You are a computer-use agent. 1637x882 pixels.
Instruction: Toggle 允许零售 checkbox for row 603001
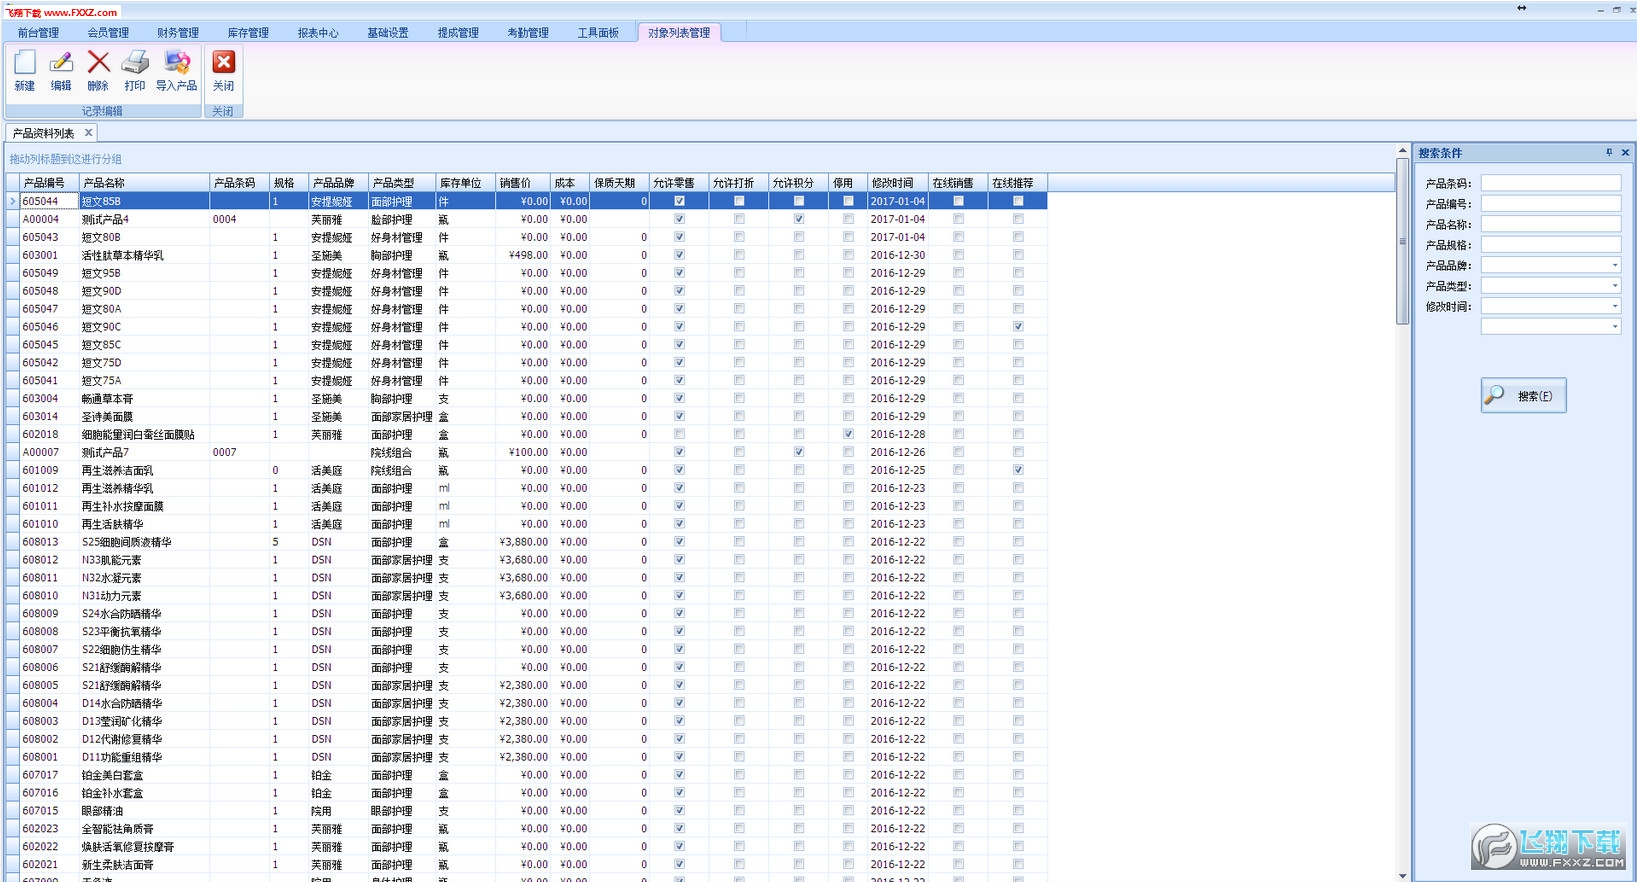pos(679,255)
